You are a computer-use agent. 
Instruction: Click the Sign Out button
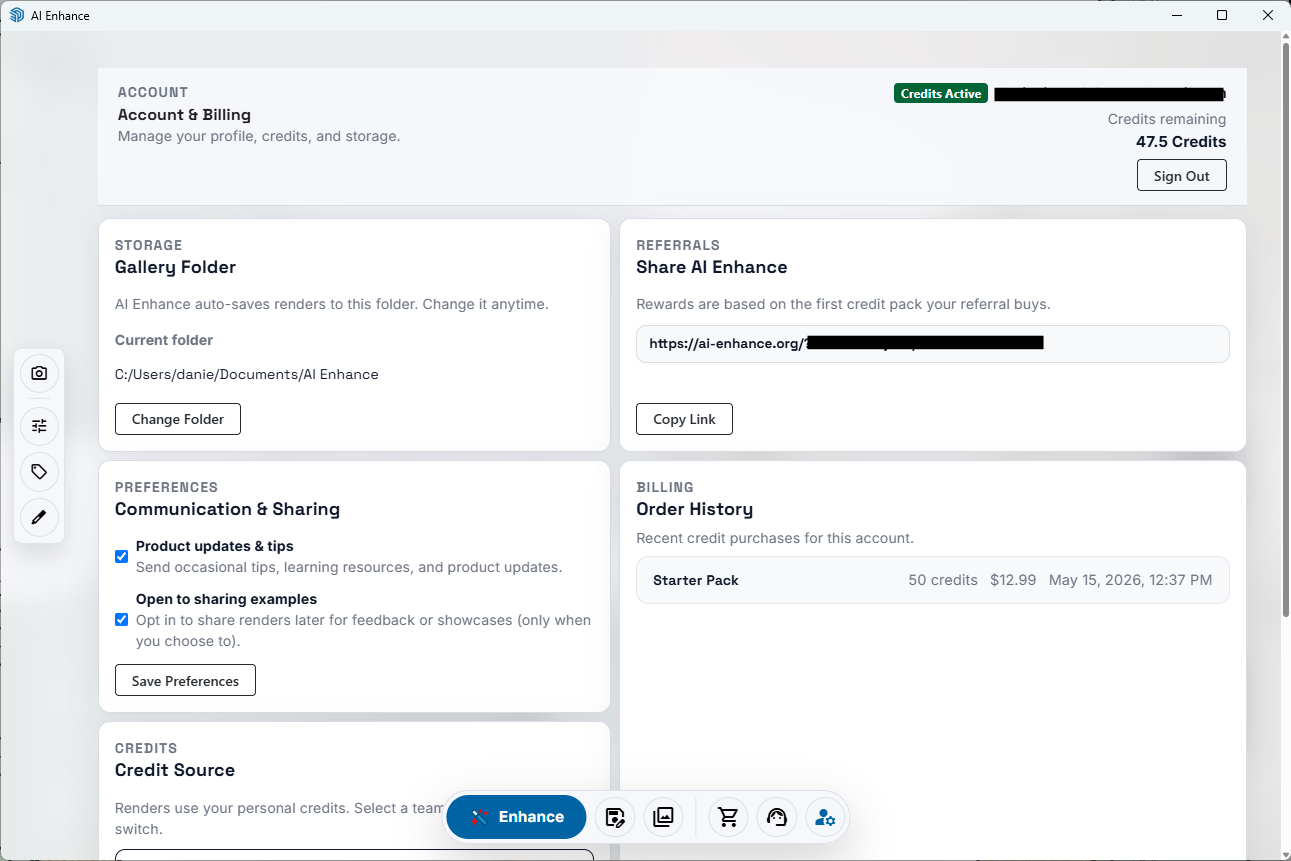1182,176
